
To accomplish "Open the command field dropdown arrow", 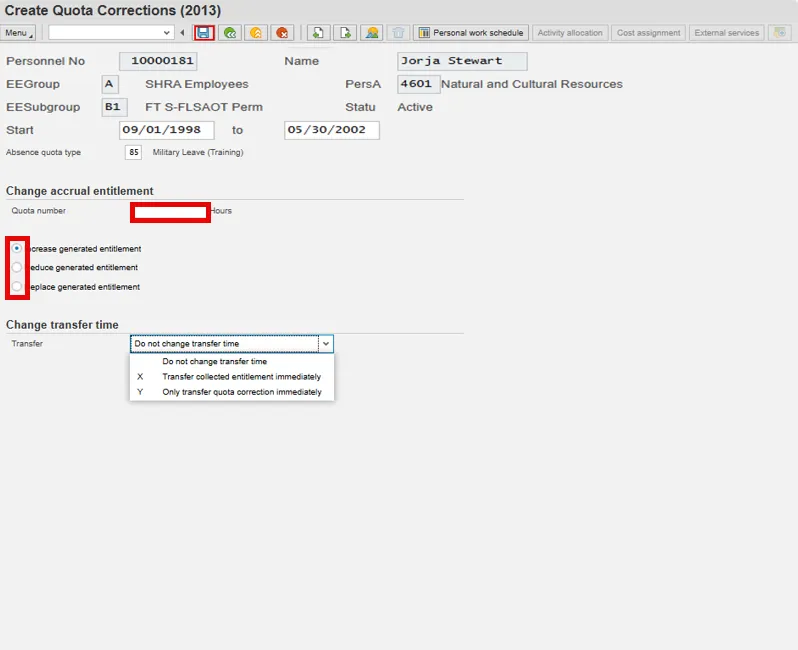I will (x=166, y=33).
